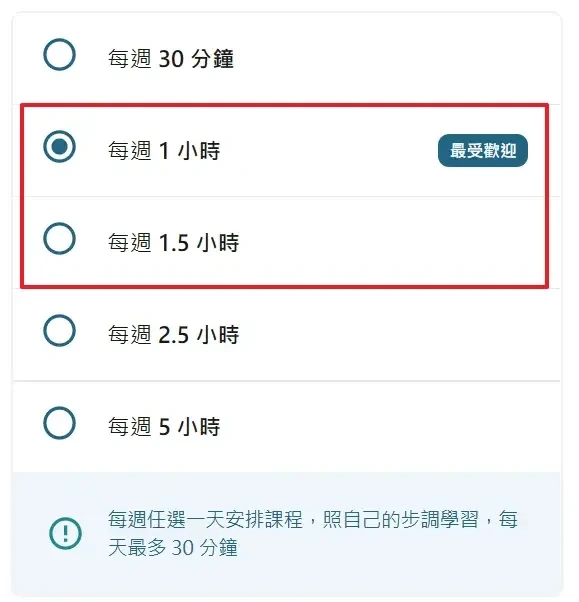Click the 天最多 30 分鐘 notice line
Image resolution: width=579 pixels, height=602 pixels.
tap(173, 547)
